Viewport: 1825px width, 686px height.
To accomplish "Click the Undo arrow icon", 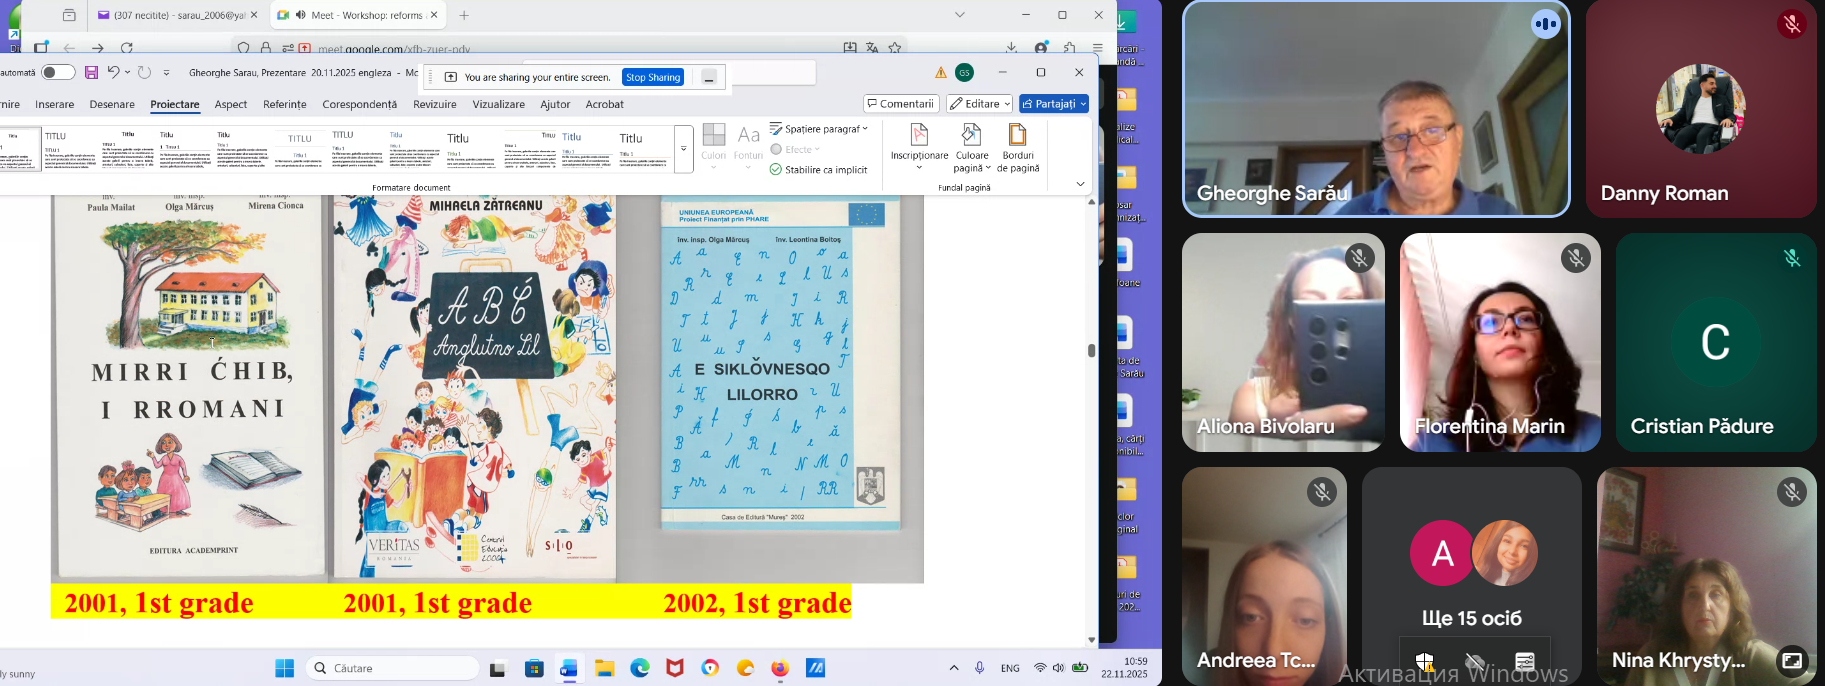I will tap(114, 72).
